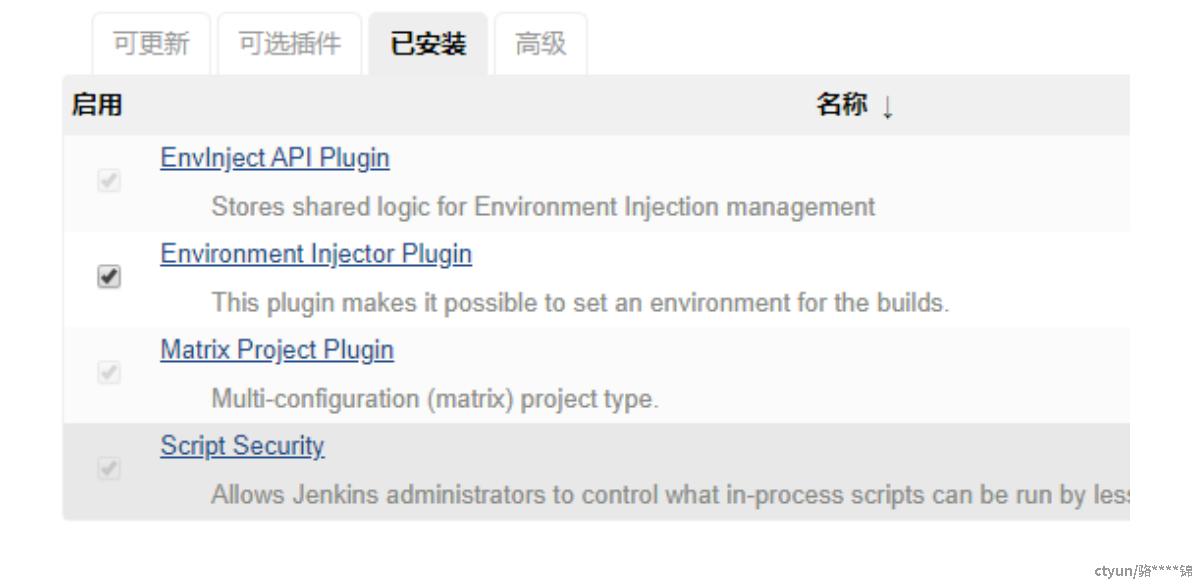Click the 'Multi-configuration (matrix) project type' description

point(434,398)
